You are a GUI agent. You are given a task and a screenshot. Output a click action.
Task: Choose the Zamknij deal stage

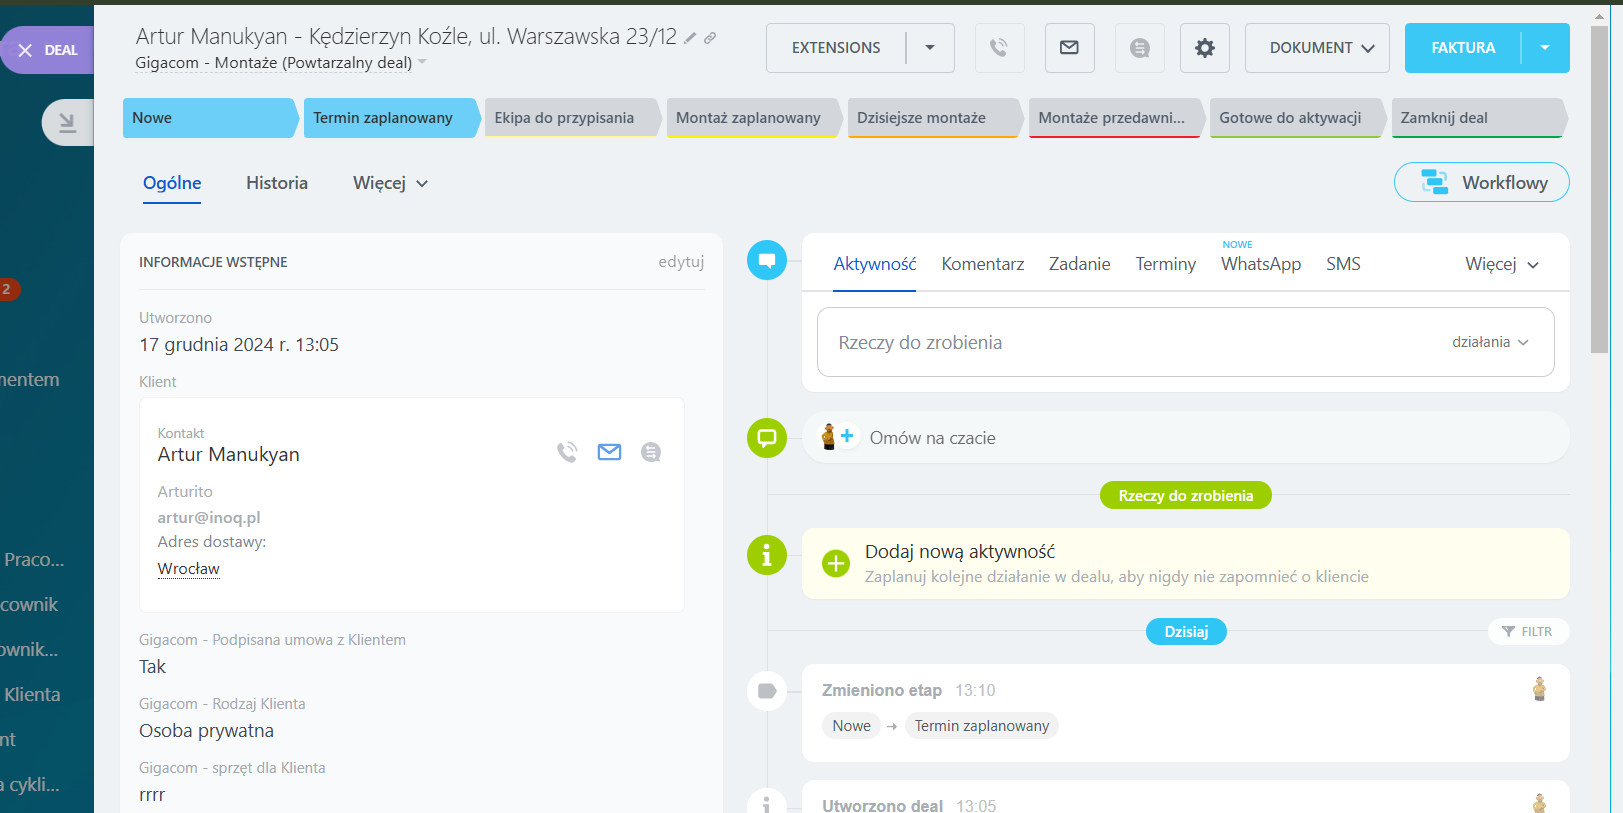[1478, 118]
